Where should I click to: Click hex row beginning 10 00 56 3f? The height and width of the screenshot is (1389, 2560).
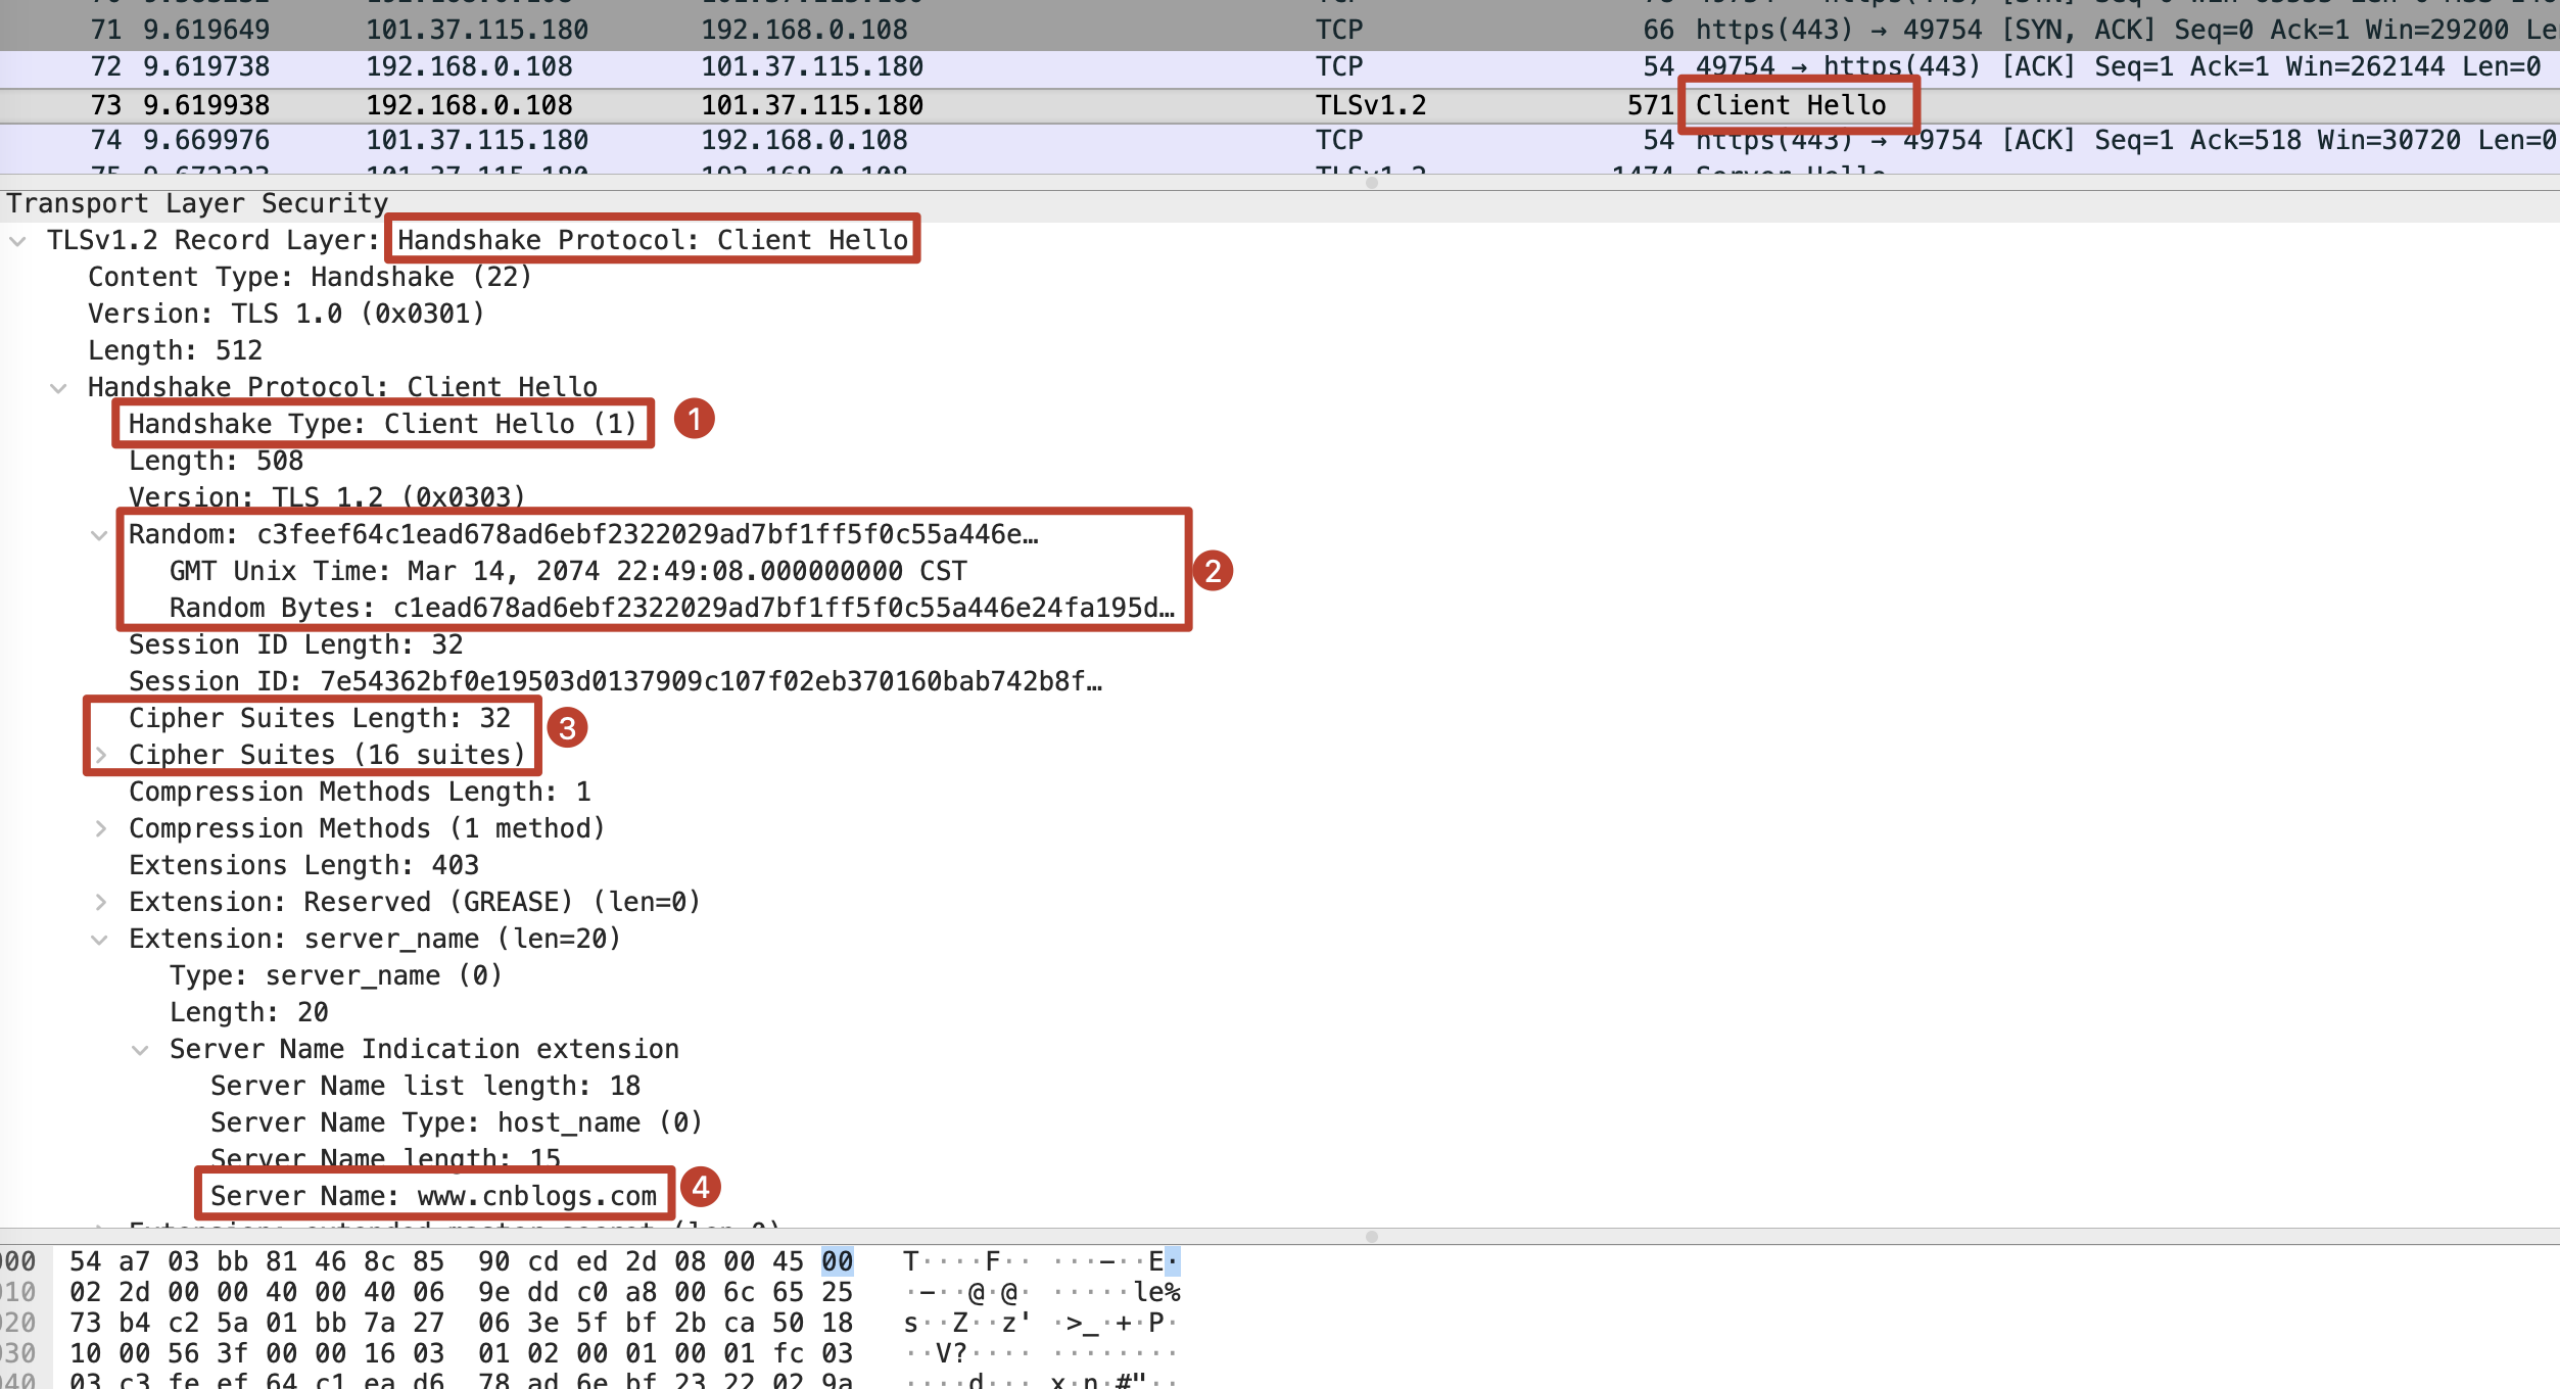click(x=460, y=1354)
